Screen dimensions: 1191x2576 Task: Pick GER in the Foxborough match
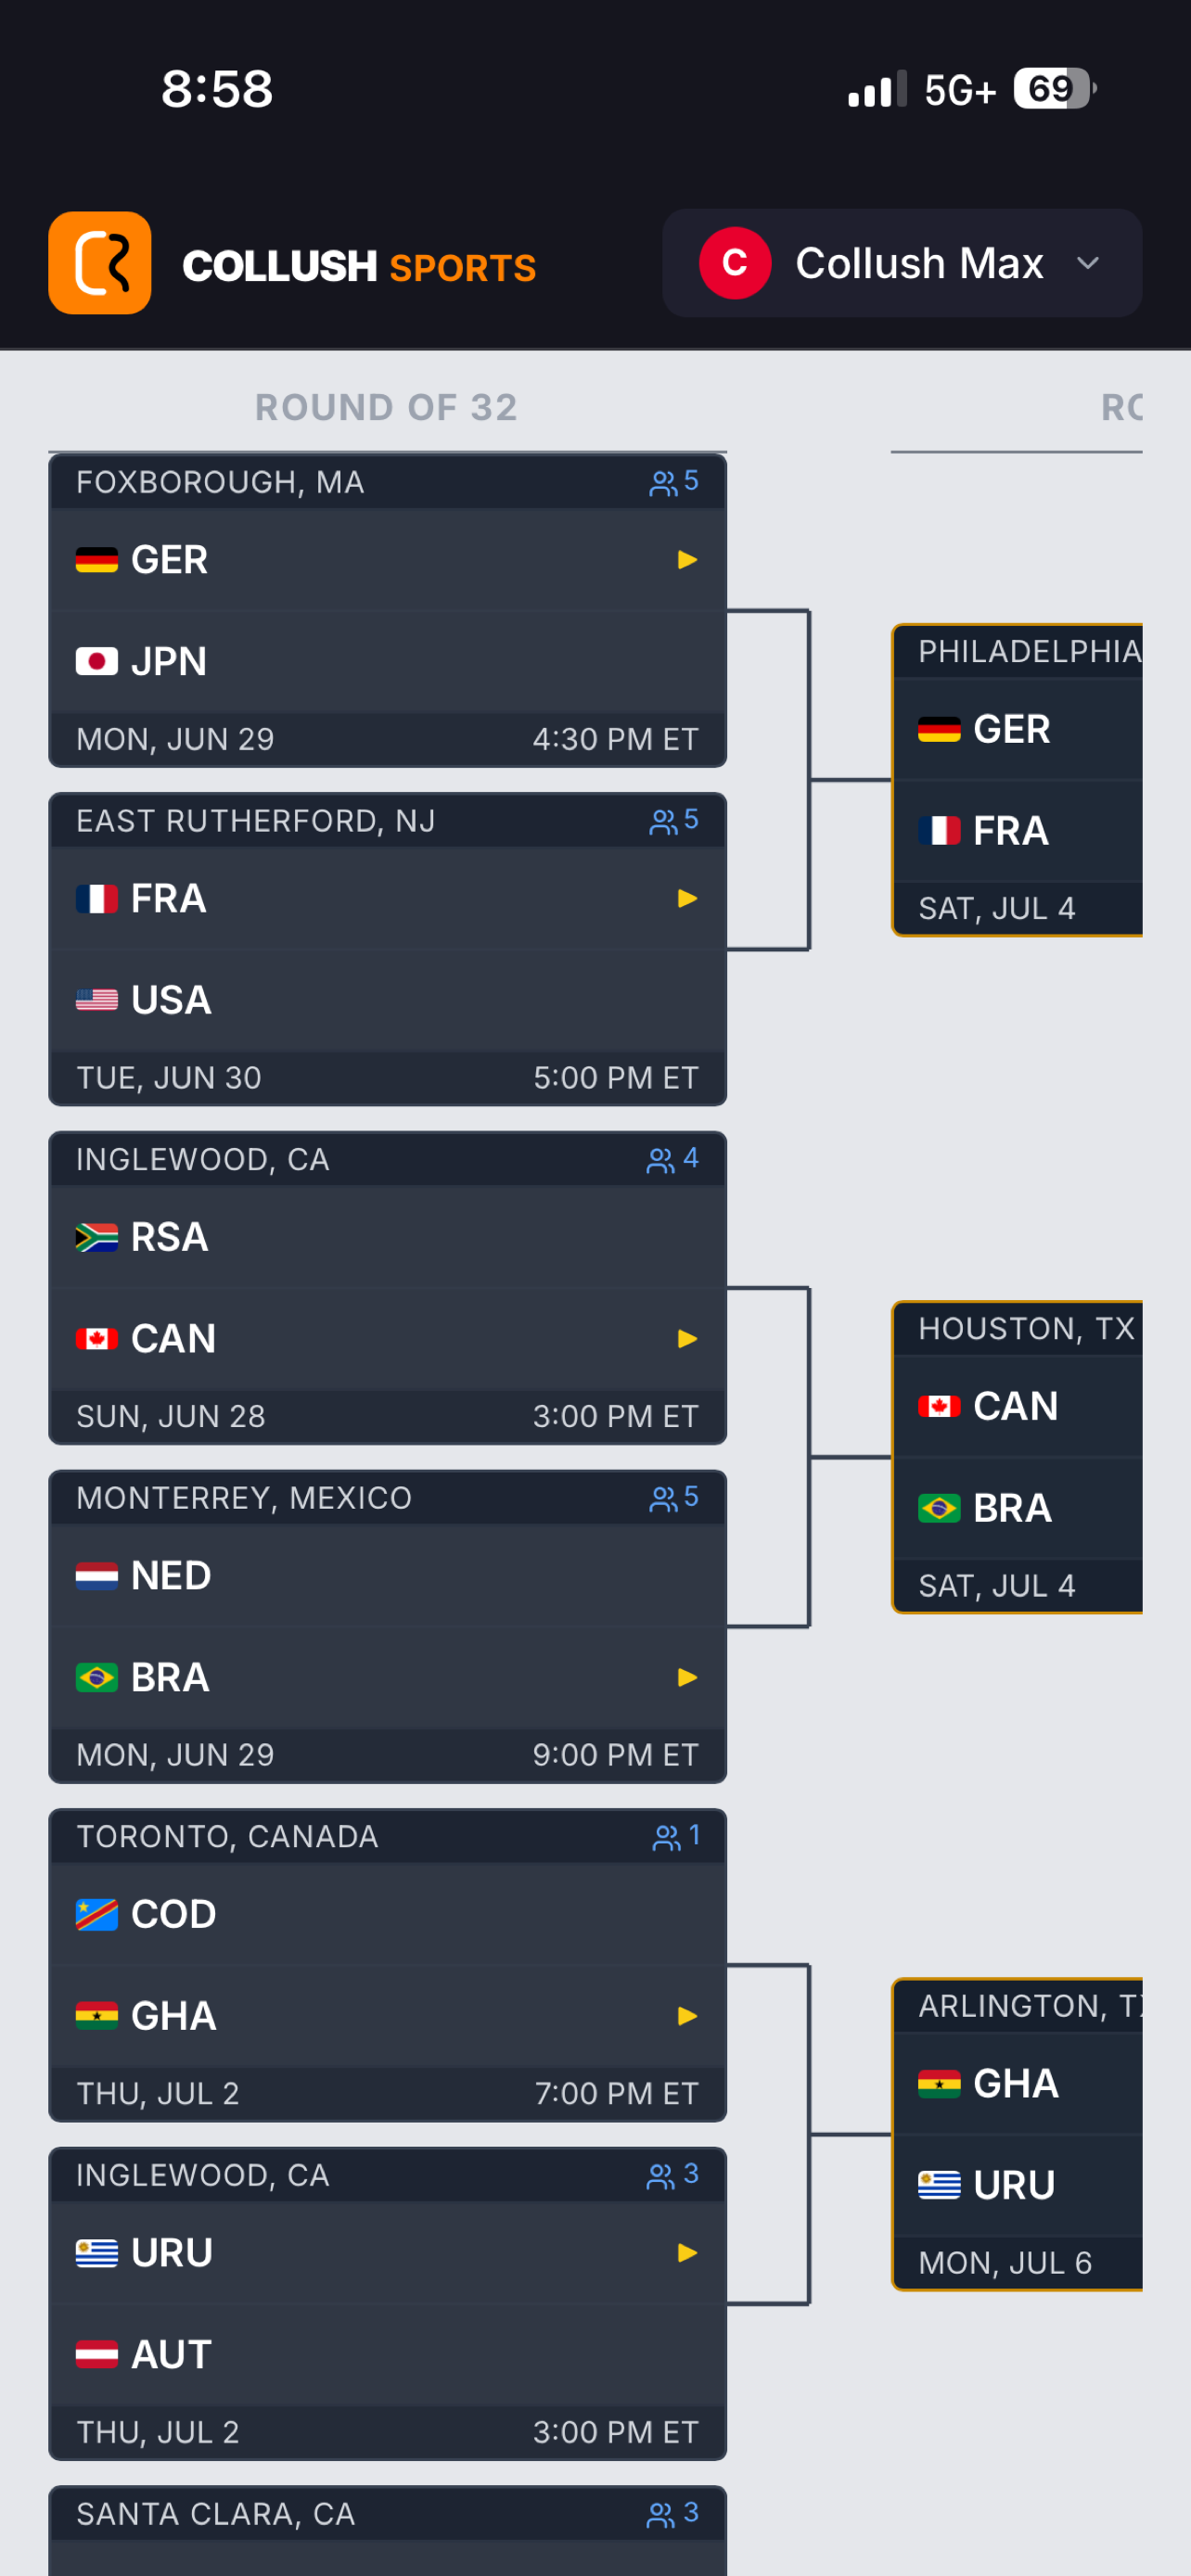pos(388,560)
